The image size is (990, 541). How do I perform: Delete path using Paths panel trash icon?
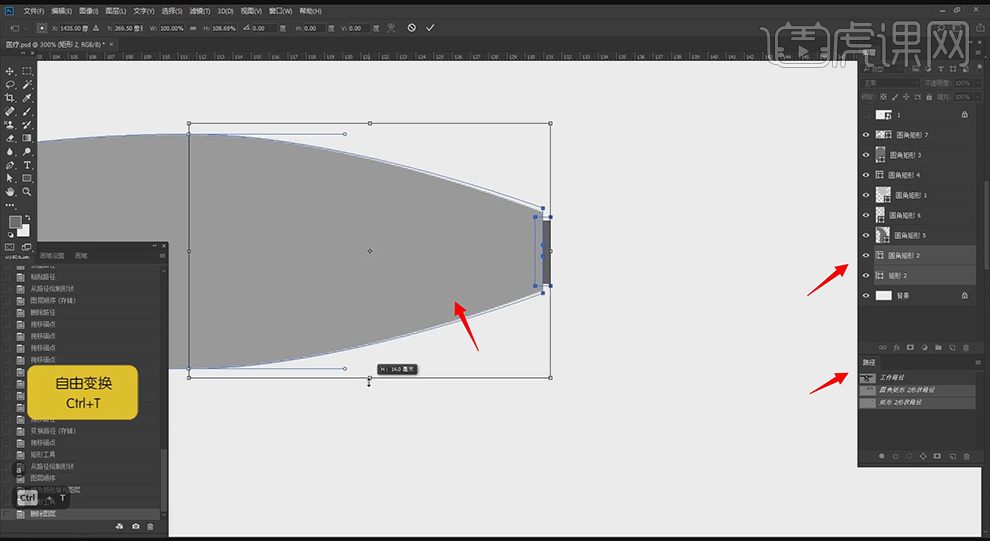(966, 456)
